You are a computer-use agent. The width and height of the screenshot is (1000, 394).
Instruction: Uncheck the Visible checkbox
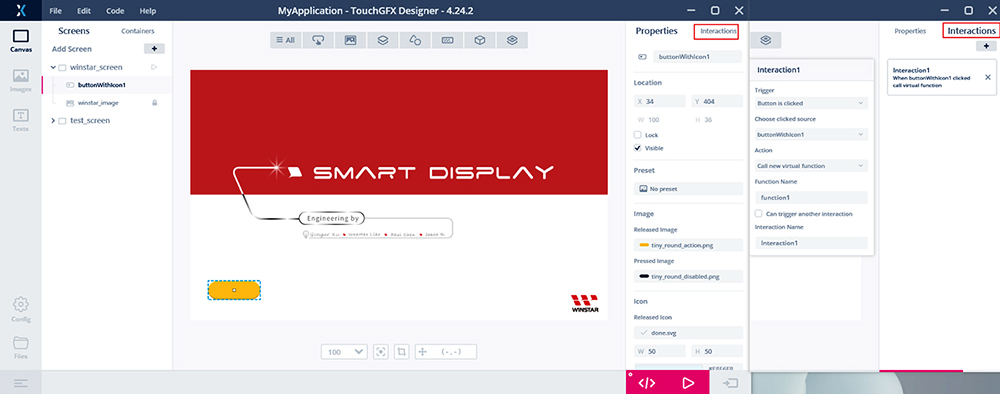[x=637, y=148]
